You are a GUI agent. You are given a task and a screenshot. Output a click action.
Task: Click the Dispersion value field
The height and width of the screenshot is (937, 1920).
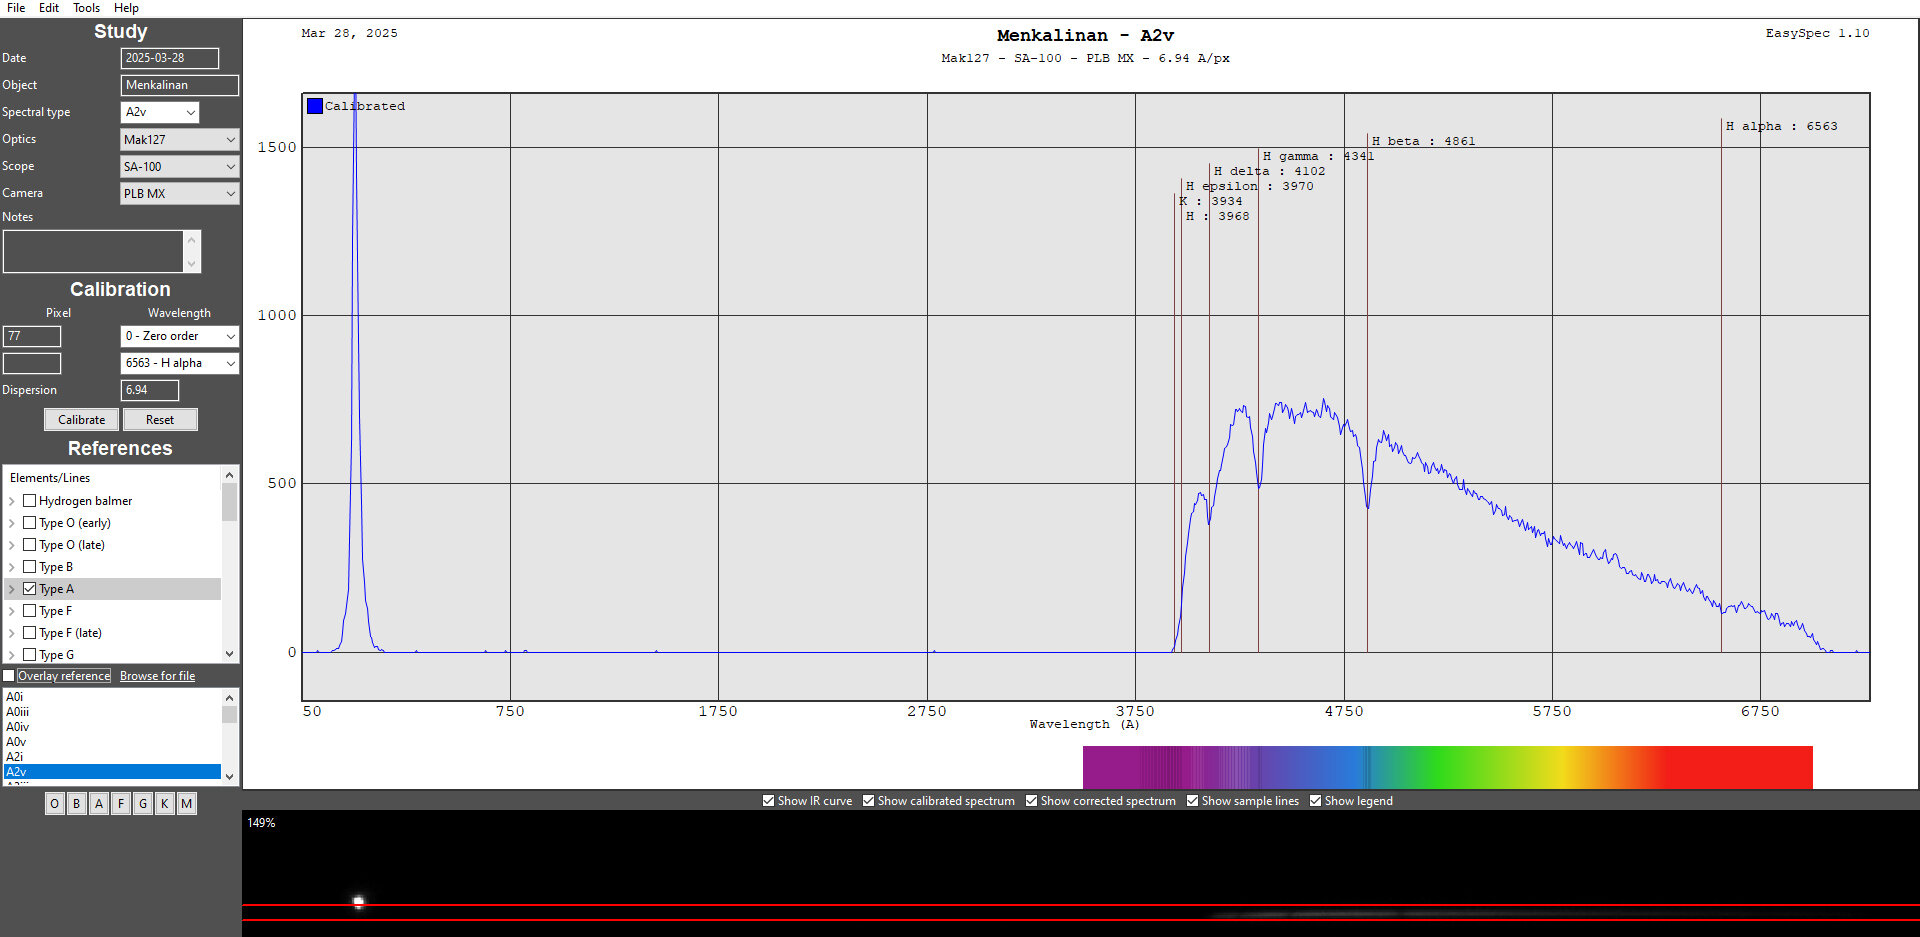[x=150, y=390]
